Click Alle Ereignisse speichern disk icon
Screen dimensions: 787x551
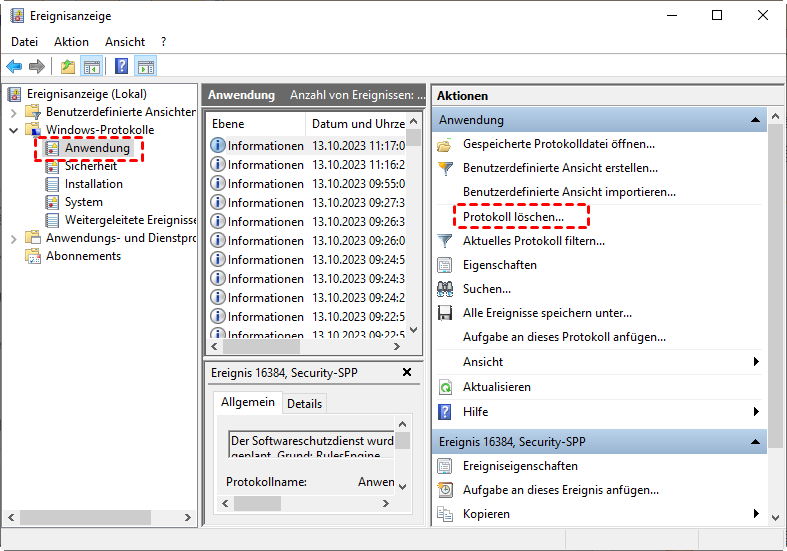click(x=445, y=313)
